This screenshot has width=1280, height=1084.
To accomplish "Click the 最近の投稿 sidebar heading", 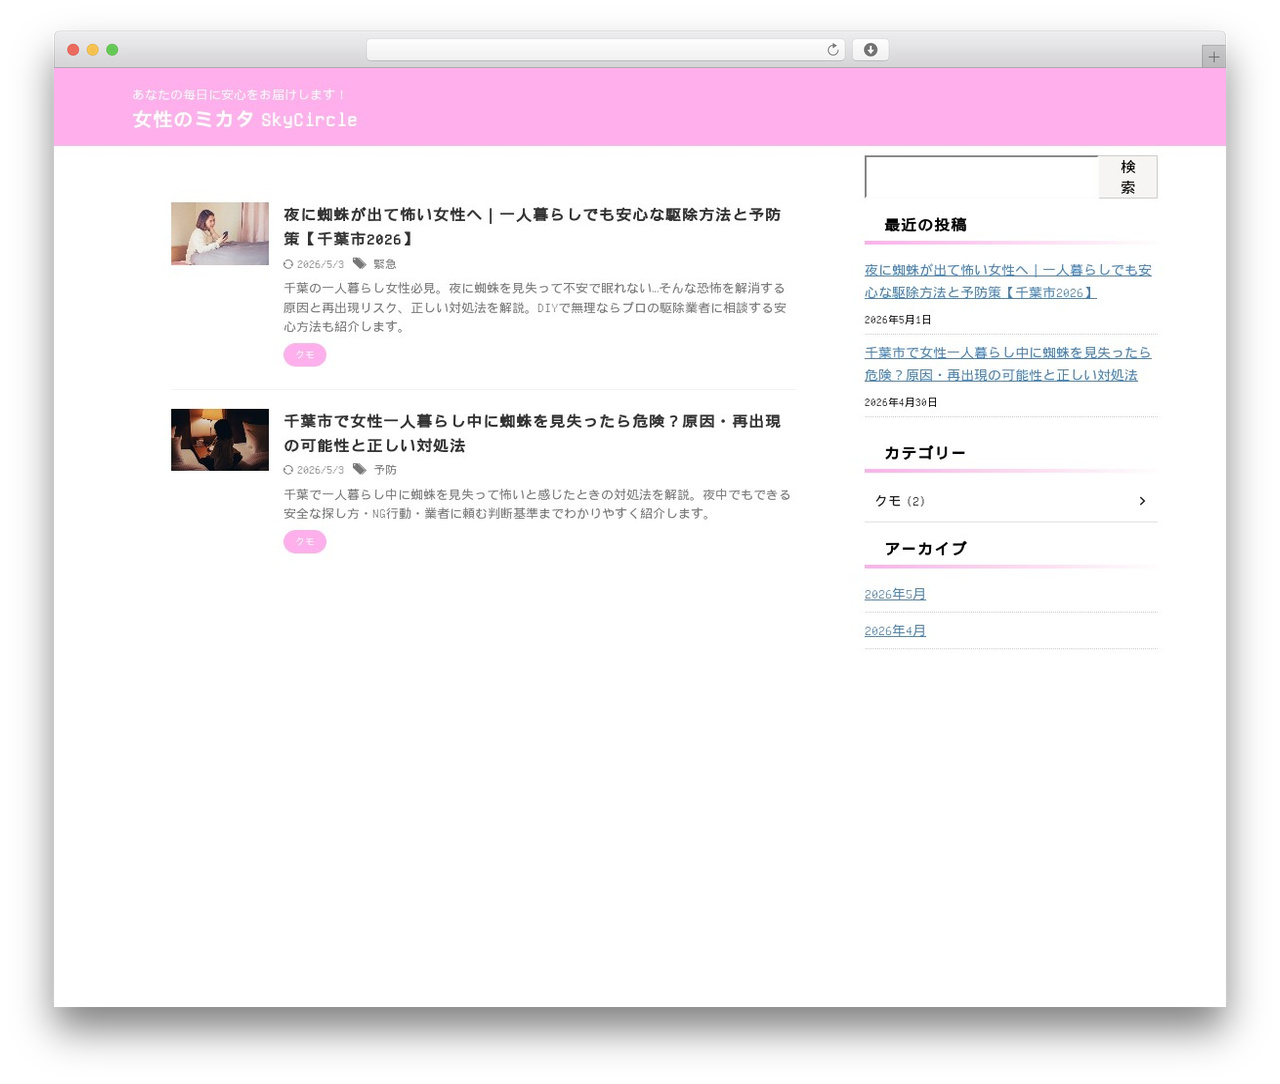I will 925,225.
